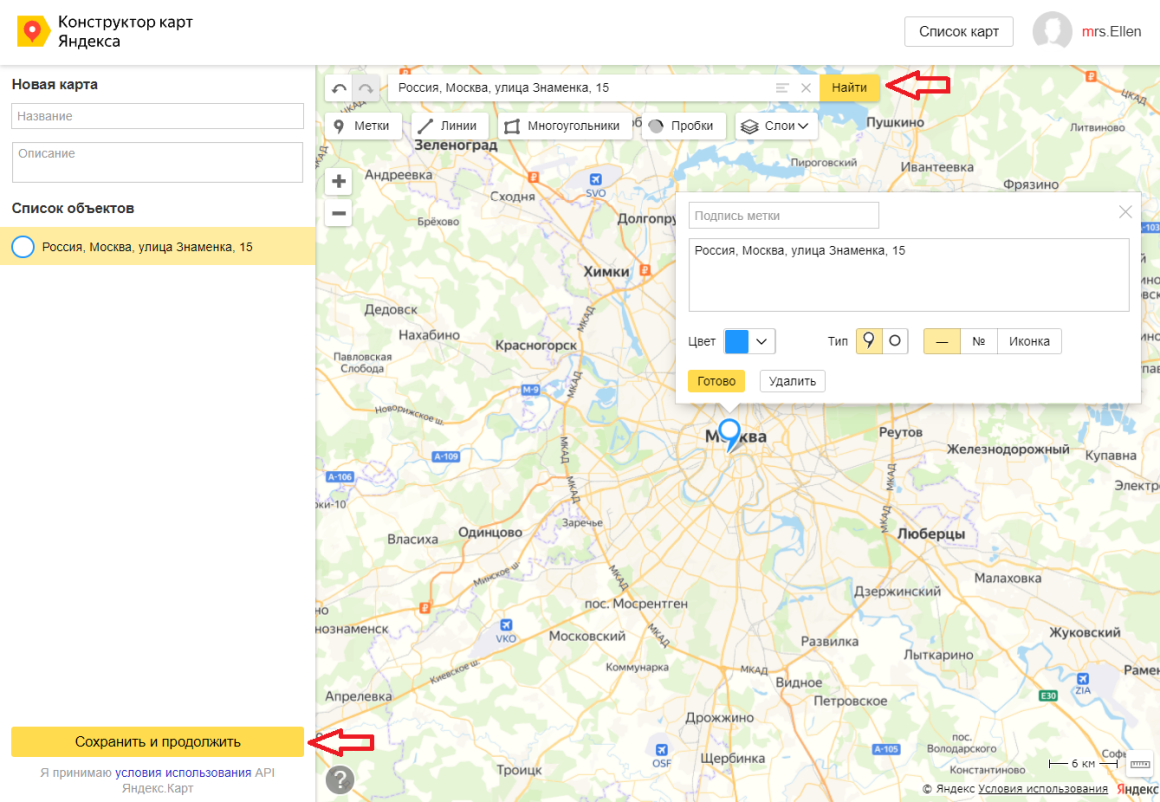Screen dimensions: 1160x802
Task: Click the Пушкино label on map
Action: [895, 122]
